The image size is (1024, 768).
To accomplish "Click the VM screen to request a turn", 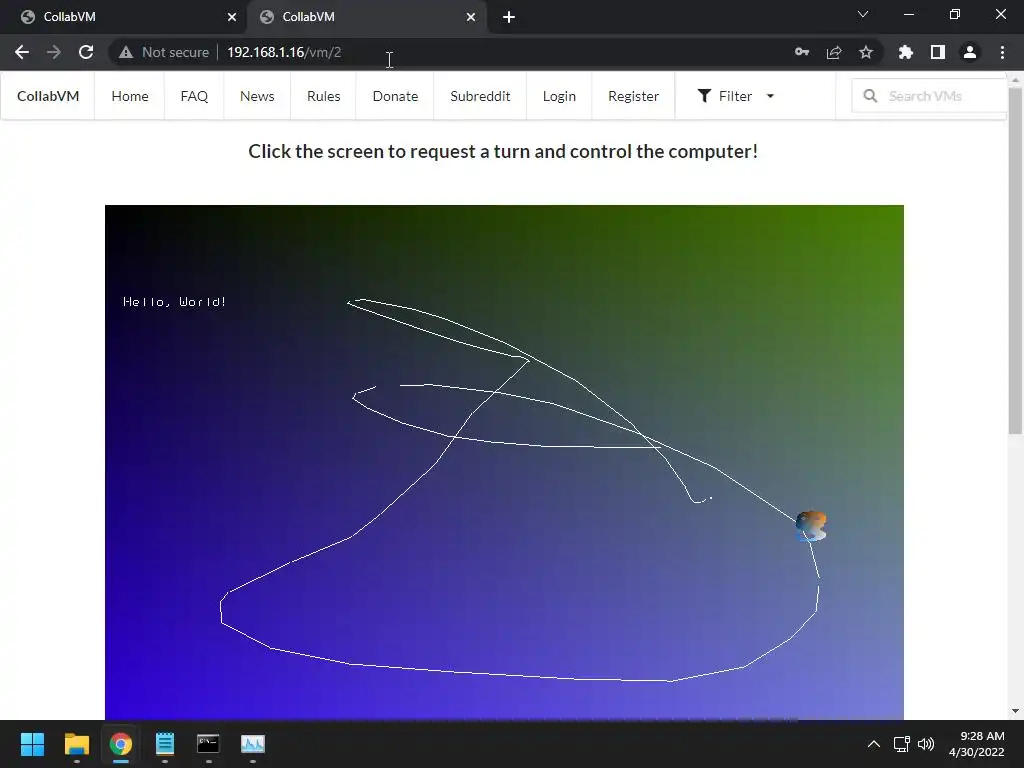I will (x=504, y=462).
